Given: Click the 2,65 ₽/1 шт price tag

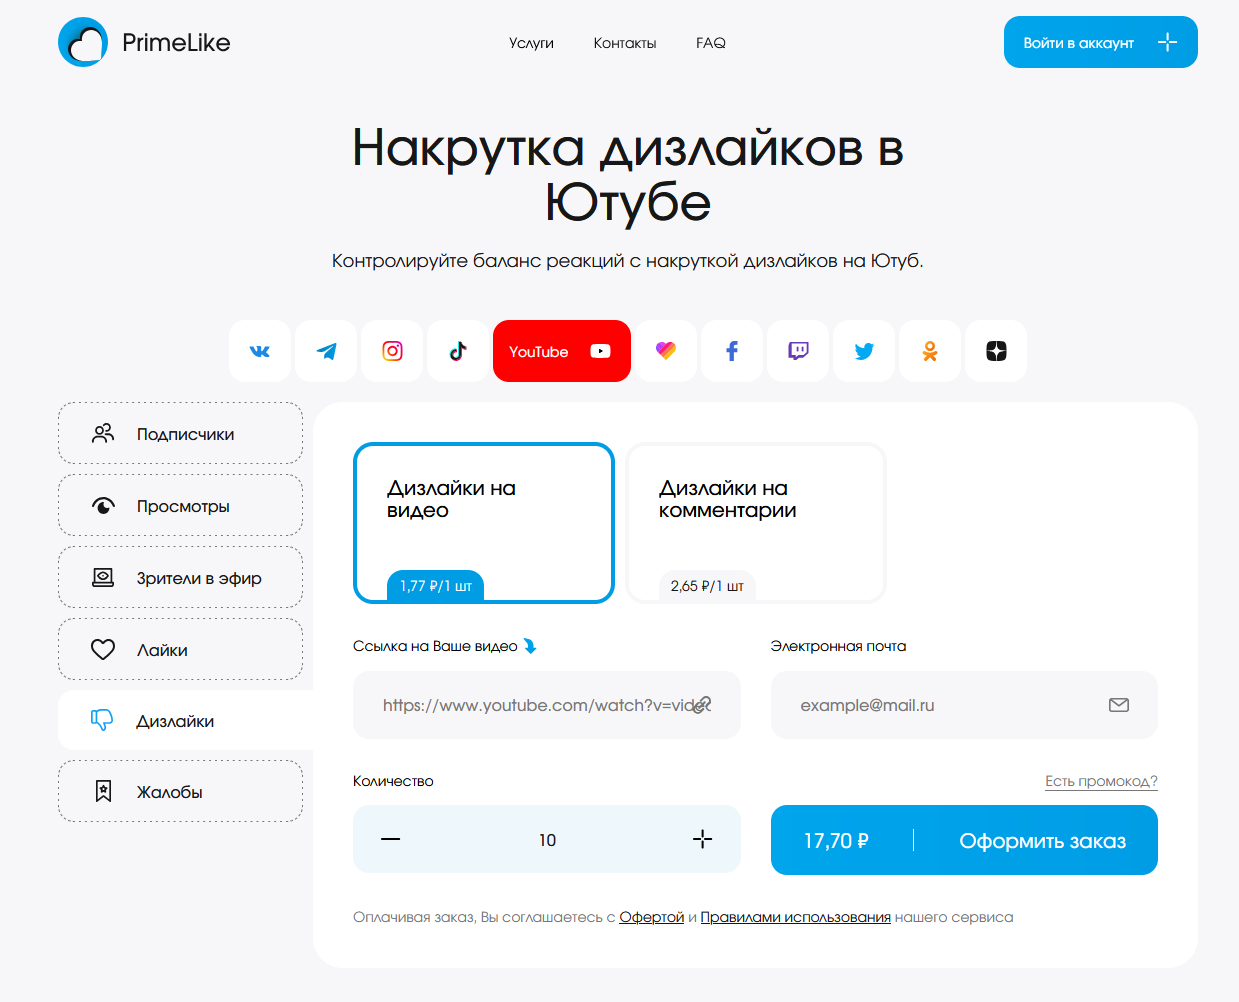Looking at the screenshot, I should click(707, 586).
